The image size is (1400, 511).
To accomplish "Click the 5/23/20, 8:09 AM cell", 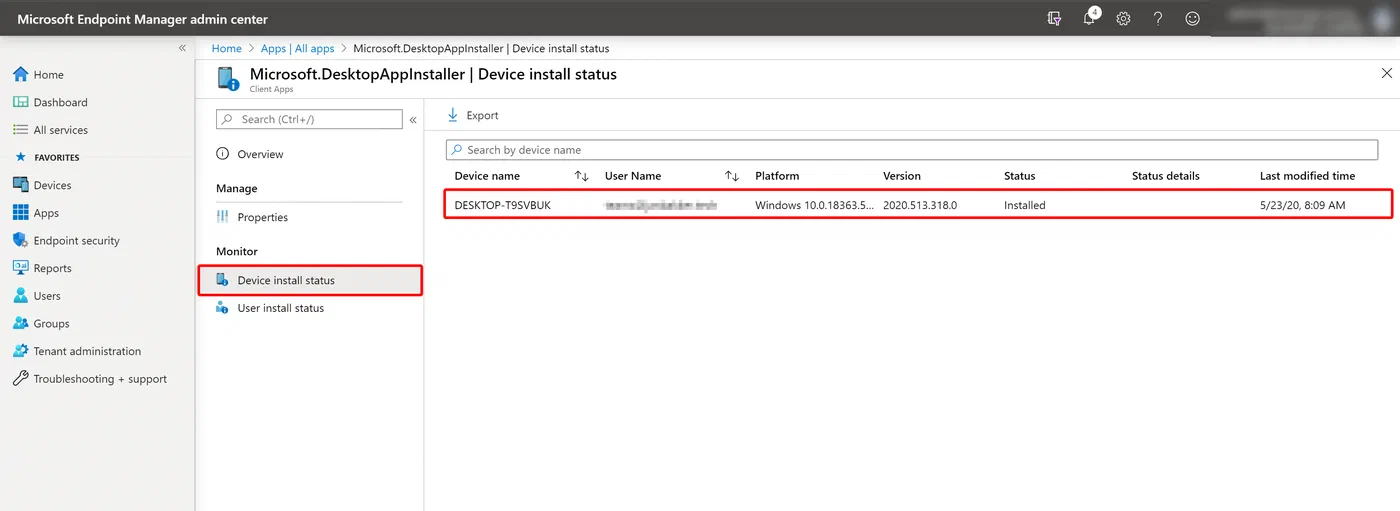I will click(1303, 205).
